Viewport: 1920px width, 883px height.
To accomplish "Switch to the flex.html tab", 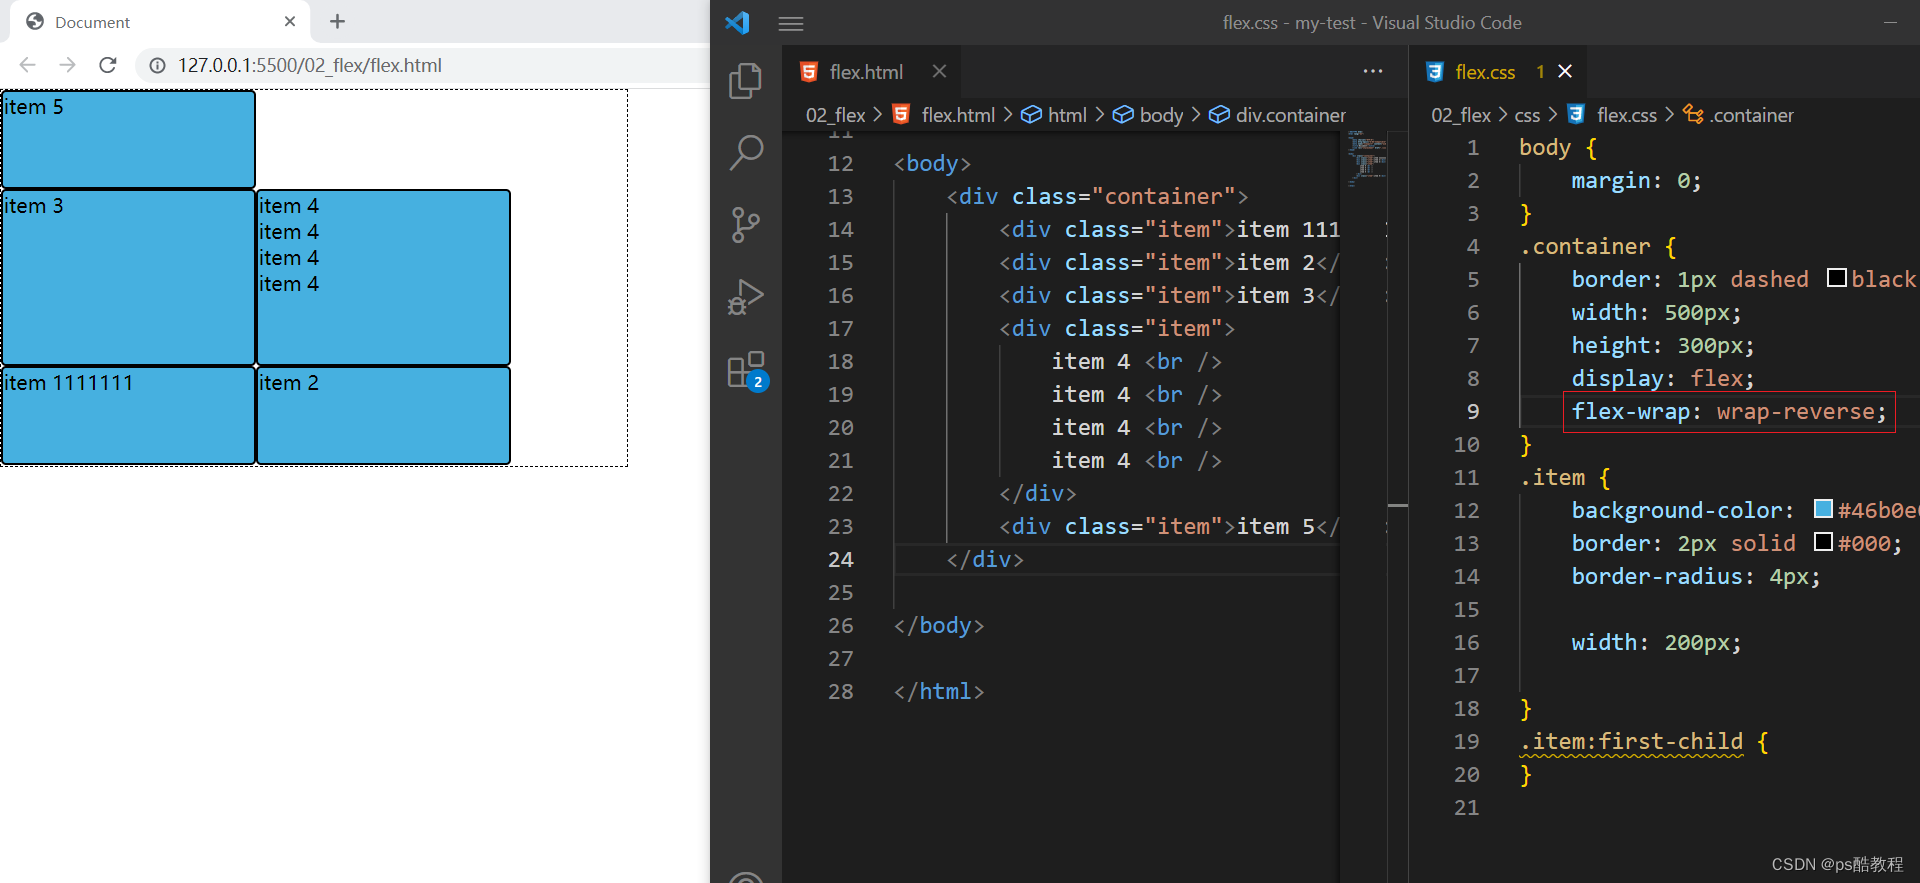I will pyautogui.click(x=866, y=72).
